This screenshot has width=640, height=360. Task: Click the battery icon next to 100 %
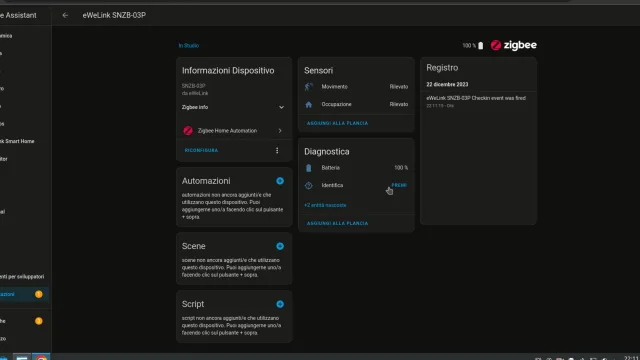pos(480,46)
